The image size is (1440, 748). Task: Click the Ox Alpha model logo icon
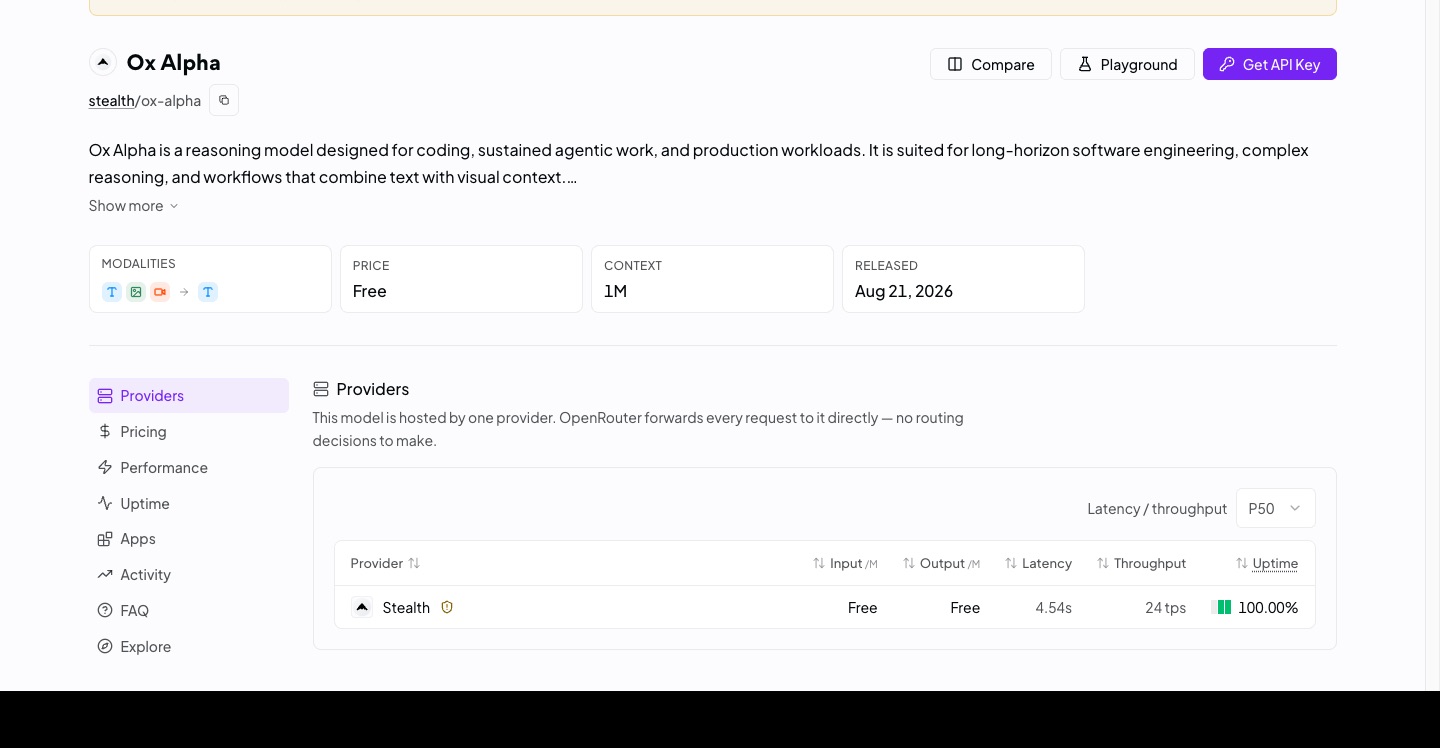click(x=103, y=62)
